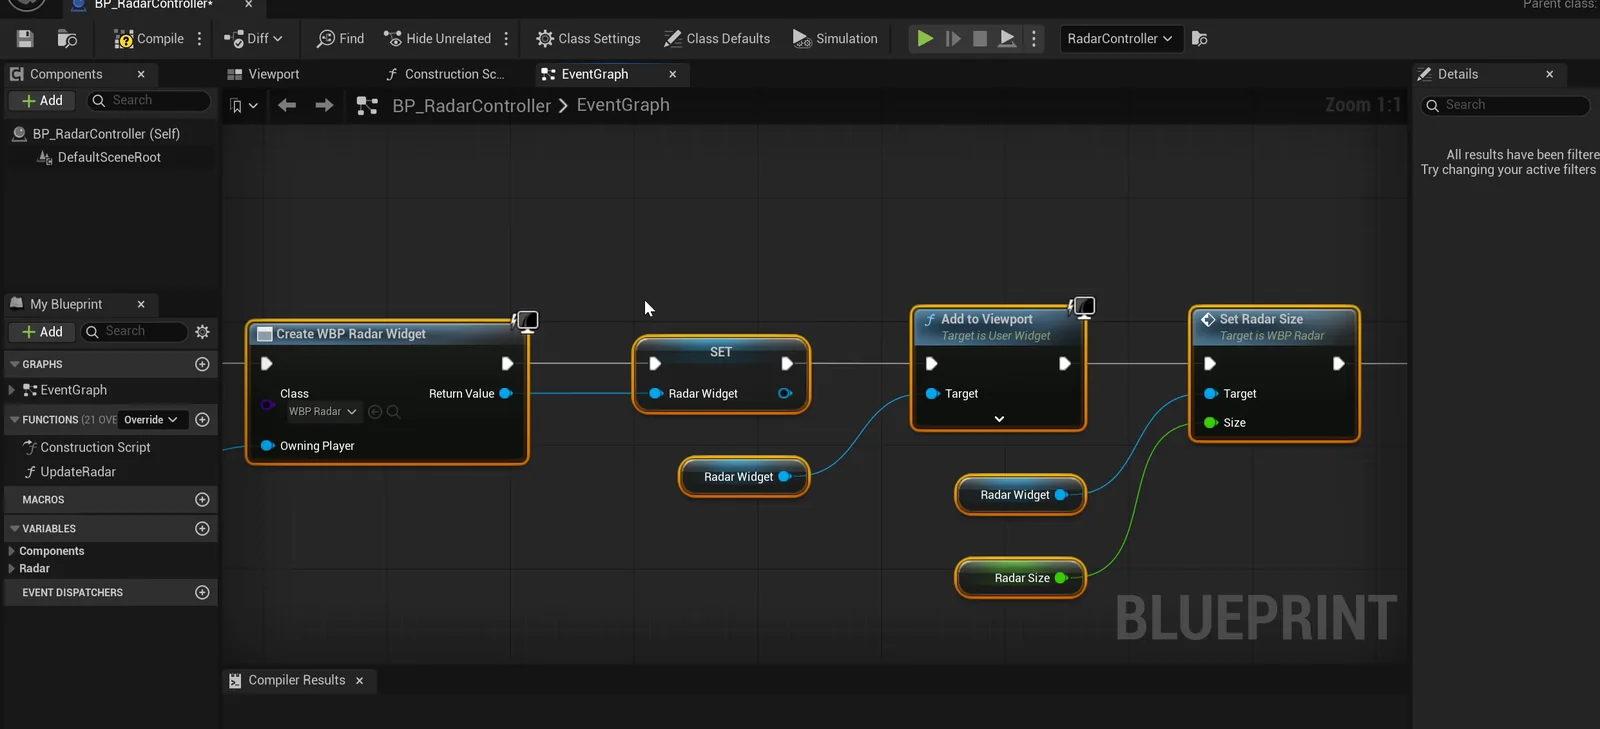Image resolution: width=1600 pixels, height=729 pixels.
Task: Click BP_RadarController in the graph breadcrumb
Action: tap(471, 106)
